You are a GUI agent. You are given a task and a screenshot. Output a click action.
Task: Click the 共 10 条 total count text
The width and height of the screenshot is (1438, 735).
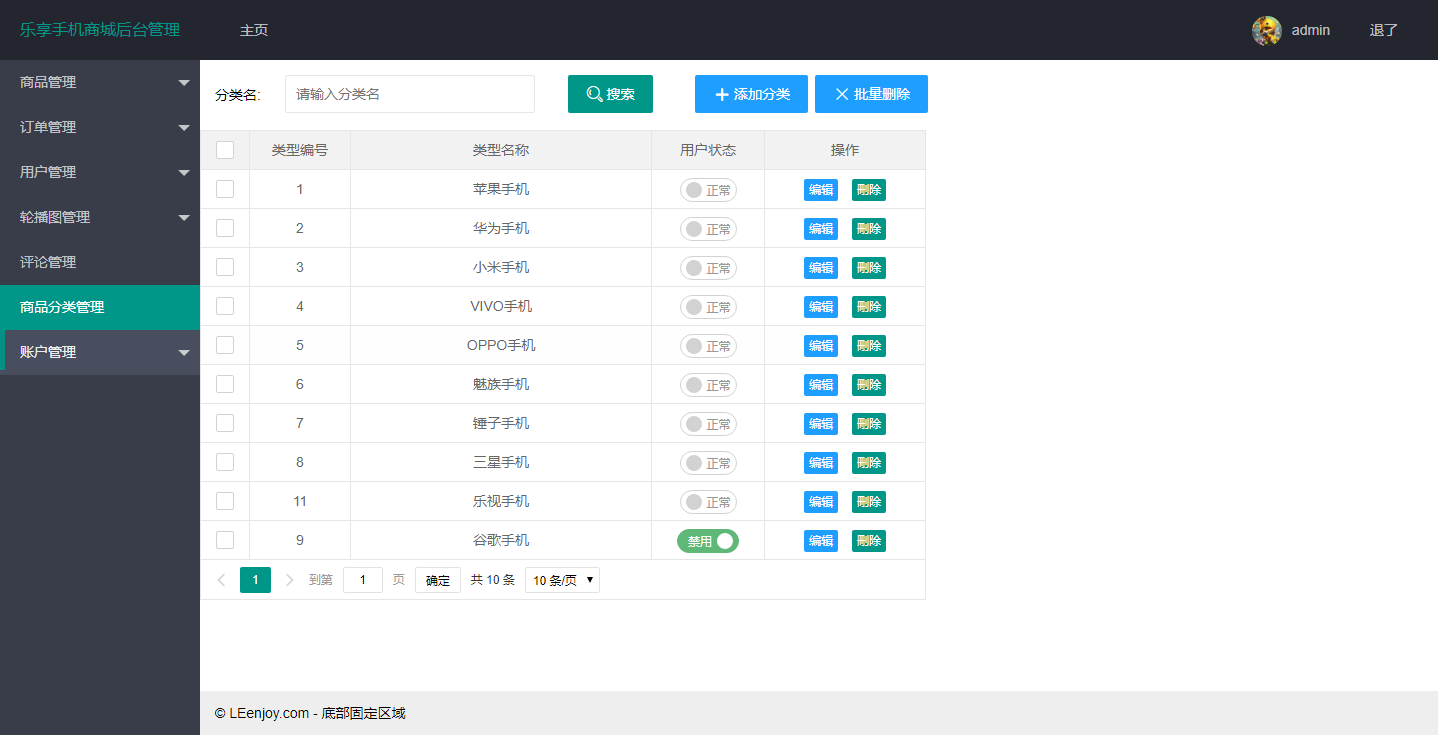[493, 580]
